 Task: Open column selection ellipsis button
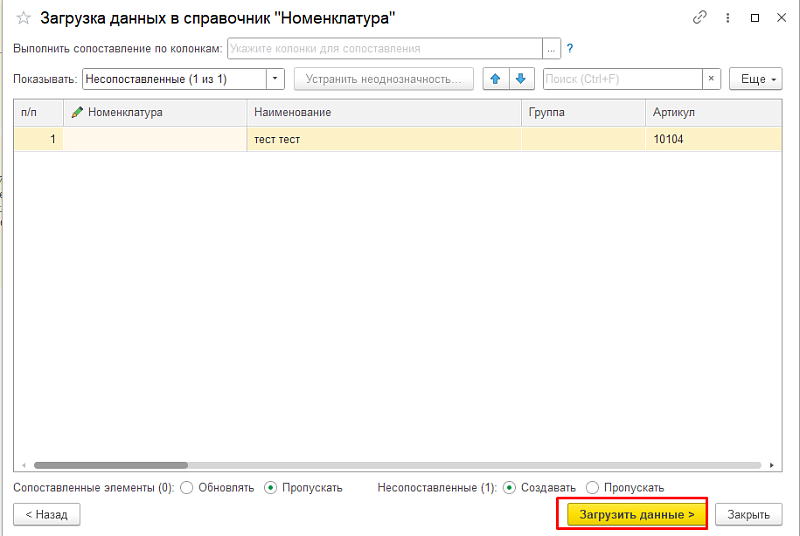pos(551,48)
